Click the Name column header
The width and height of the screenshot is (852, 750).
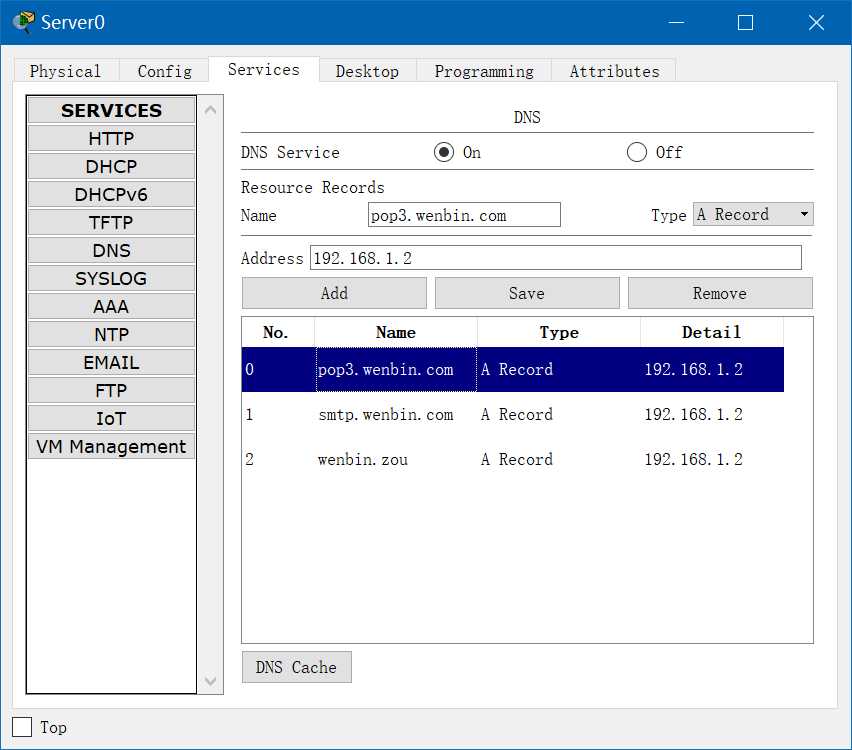tap(396, 332)
